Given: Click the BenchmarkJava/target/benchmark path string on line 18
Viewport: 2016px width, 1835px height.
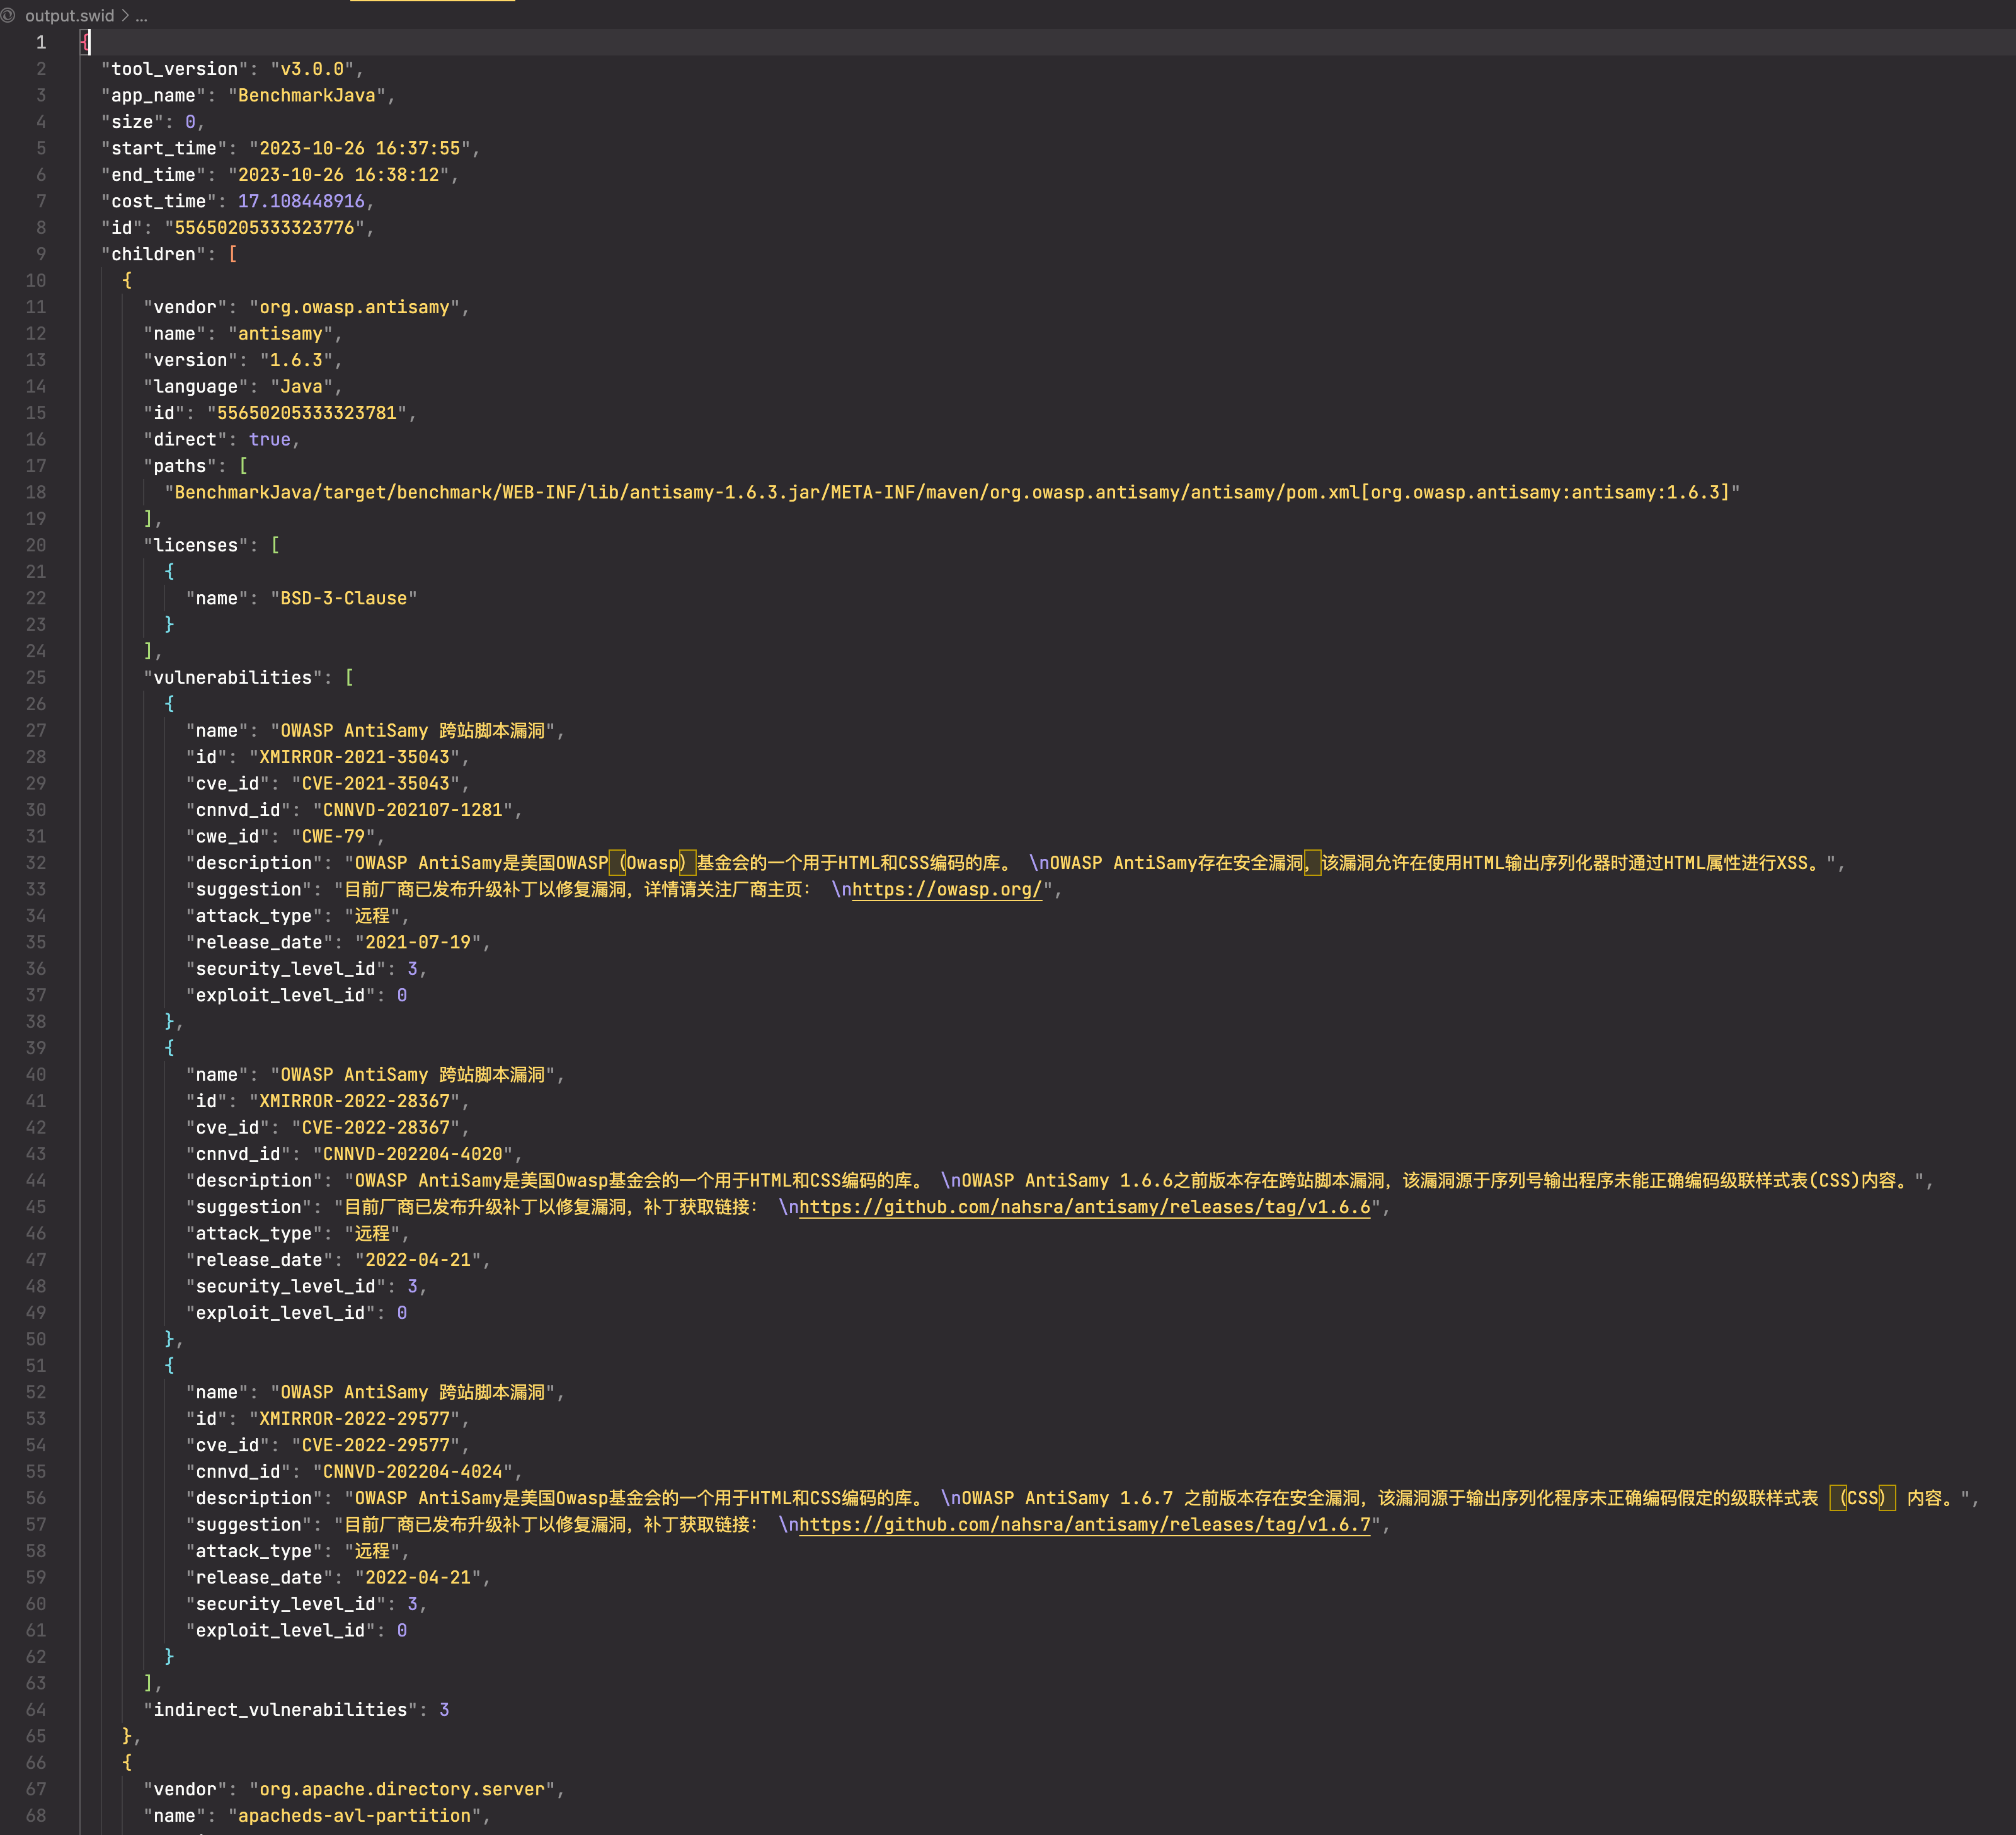Looking at the screenshot, I should click(x=952, y=492).
